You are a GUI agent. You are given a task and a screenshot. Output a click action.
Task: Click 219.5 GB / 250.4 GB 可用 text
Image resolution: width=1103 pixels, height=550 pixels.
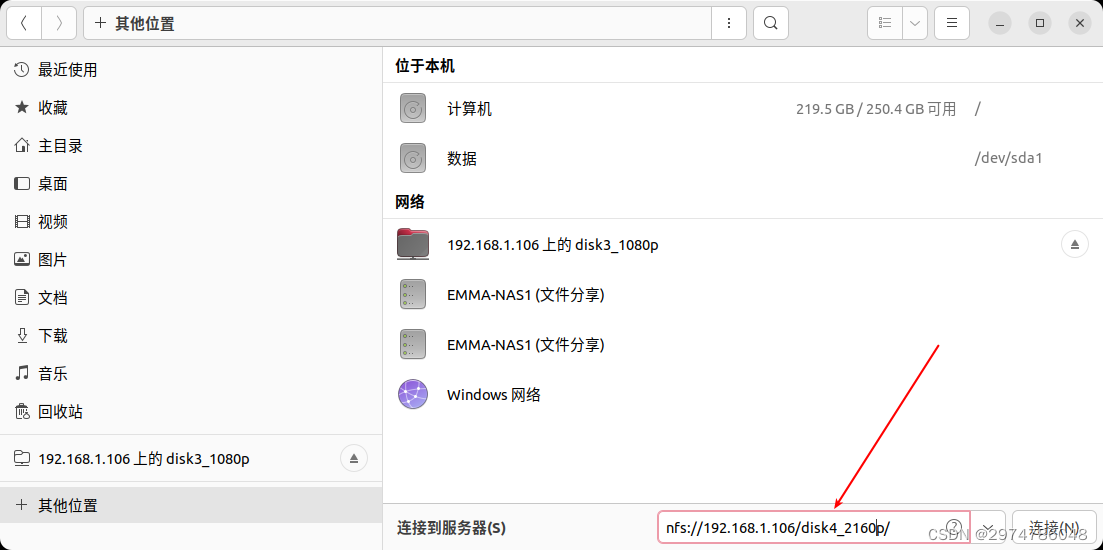coord(876,109)
